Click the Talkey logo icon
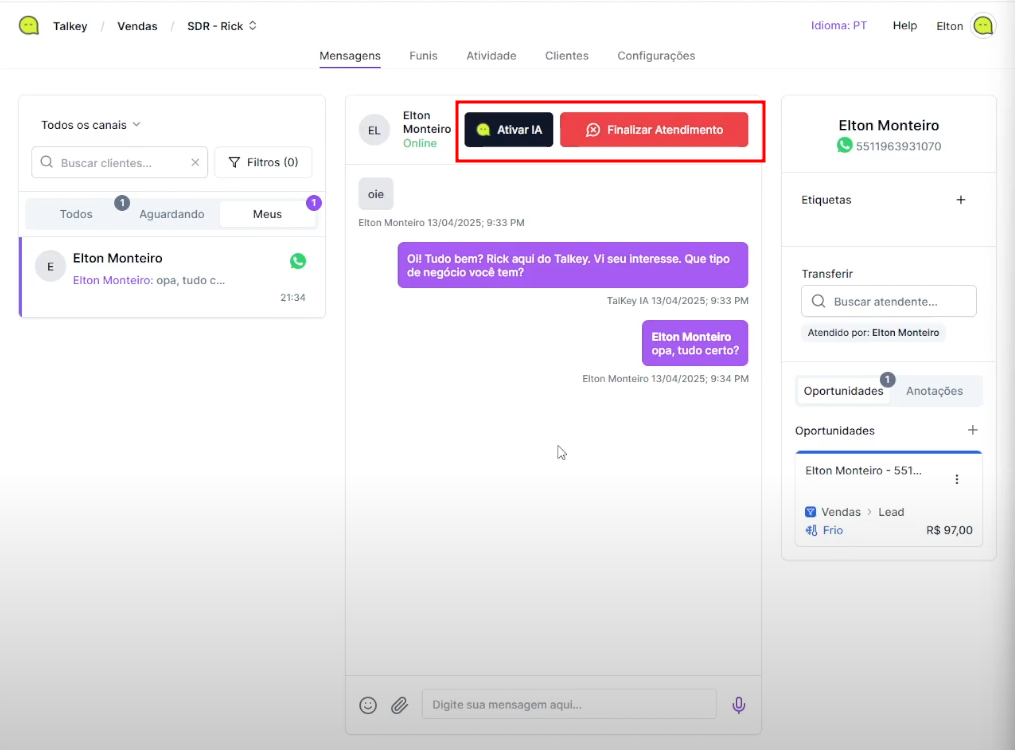This screenshot has height=750, width=1015. [x=29, y=26]
